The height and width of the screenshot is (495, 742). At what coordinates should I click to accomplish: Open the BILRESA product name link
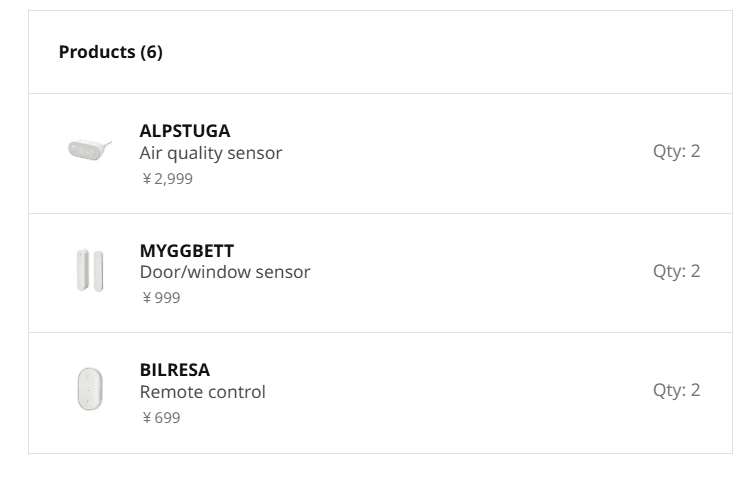pyautogui.click(x=175, y=370)
